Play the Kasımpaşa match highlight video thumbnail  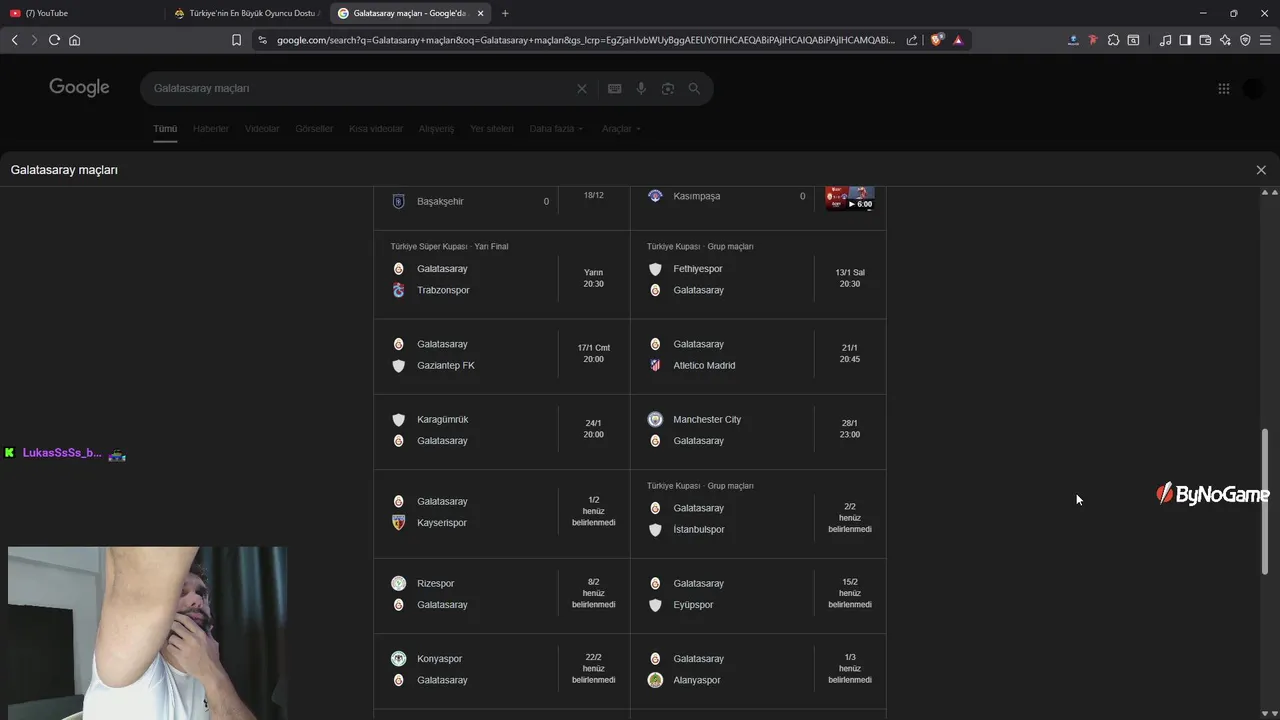[x=850, y=197]
